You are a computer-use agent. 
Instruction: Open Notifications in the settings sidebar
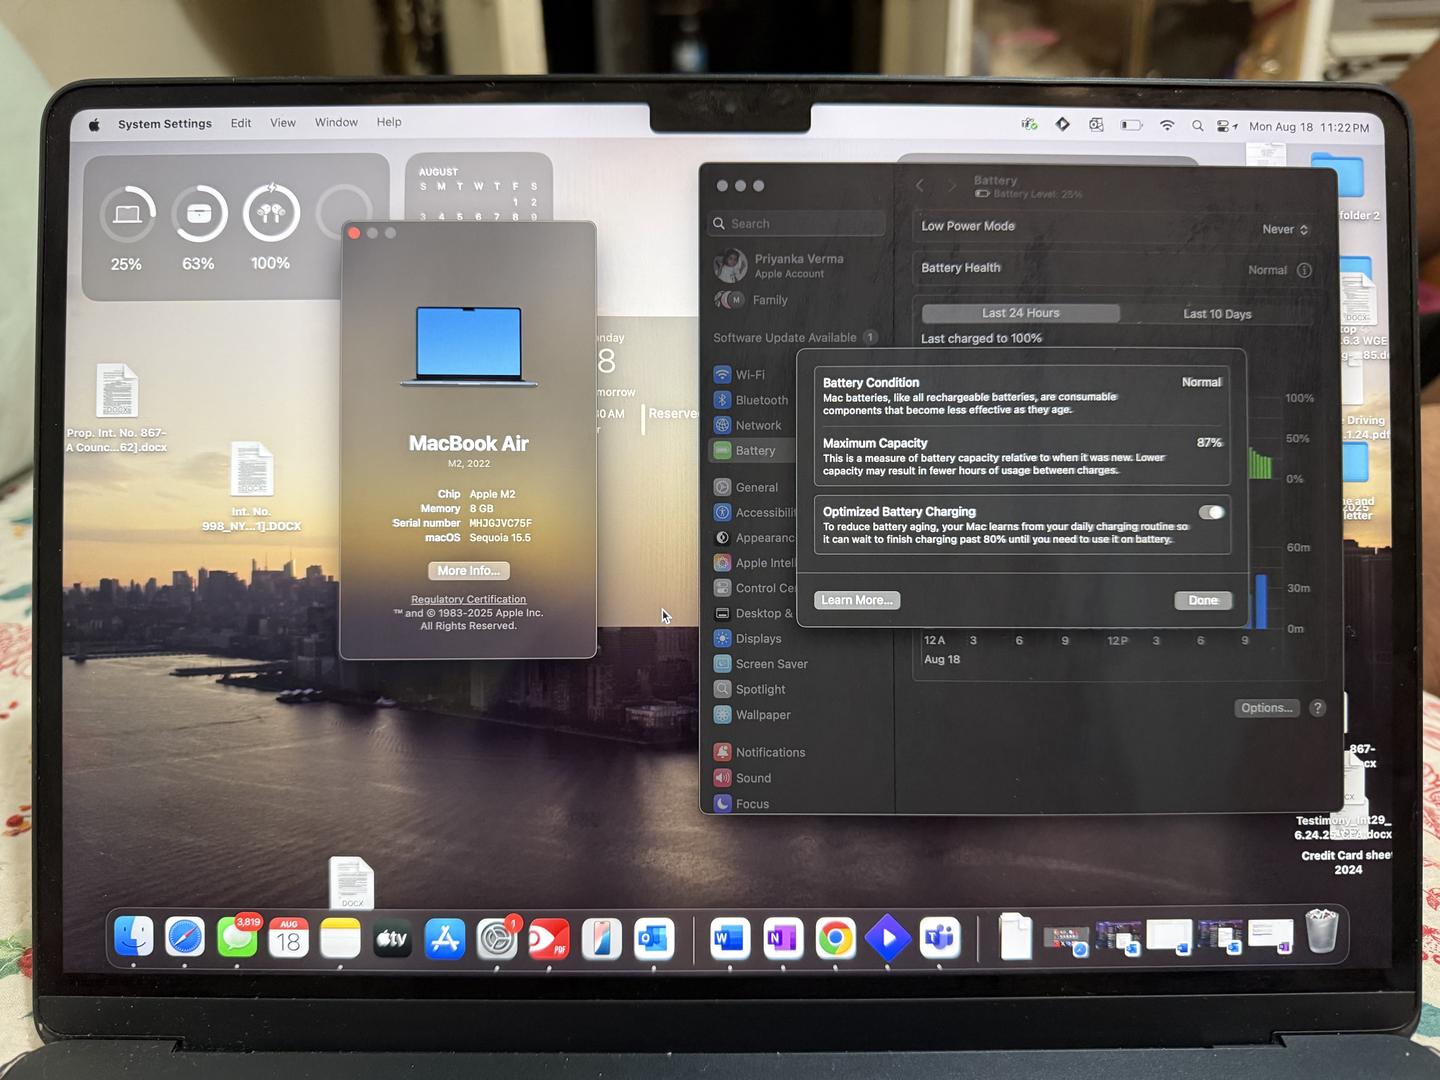[759, 752]
